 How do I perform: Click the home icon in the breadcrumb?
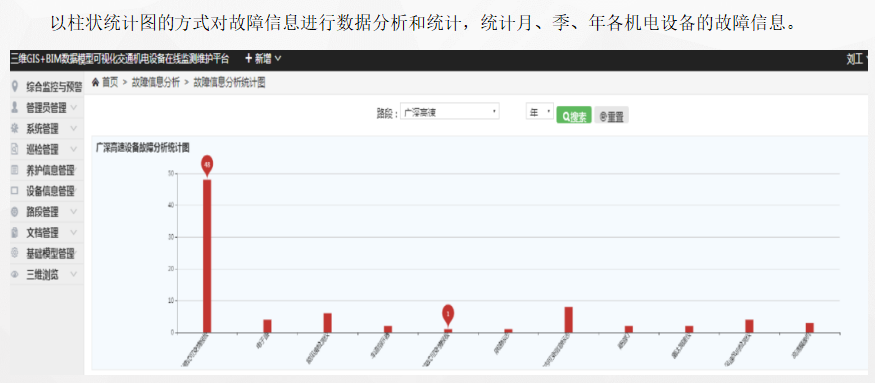(95, 82)
